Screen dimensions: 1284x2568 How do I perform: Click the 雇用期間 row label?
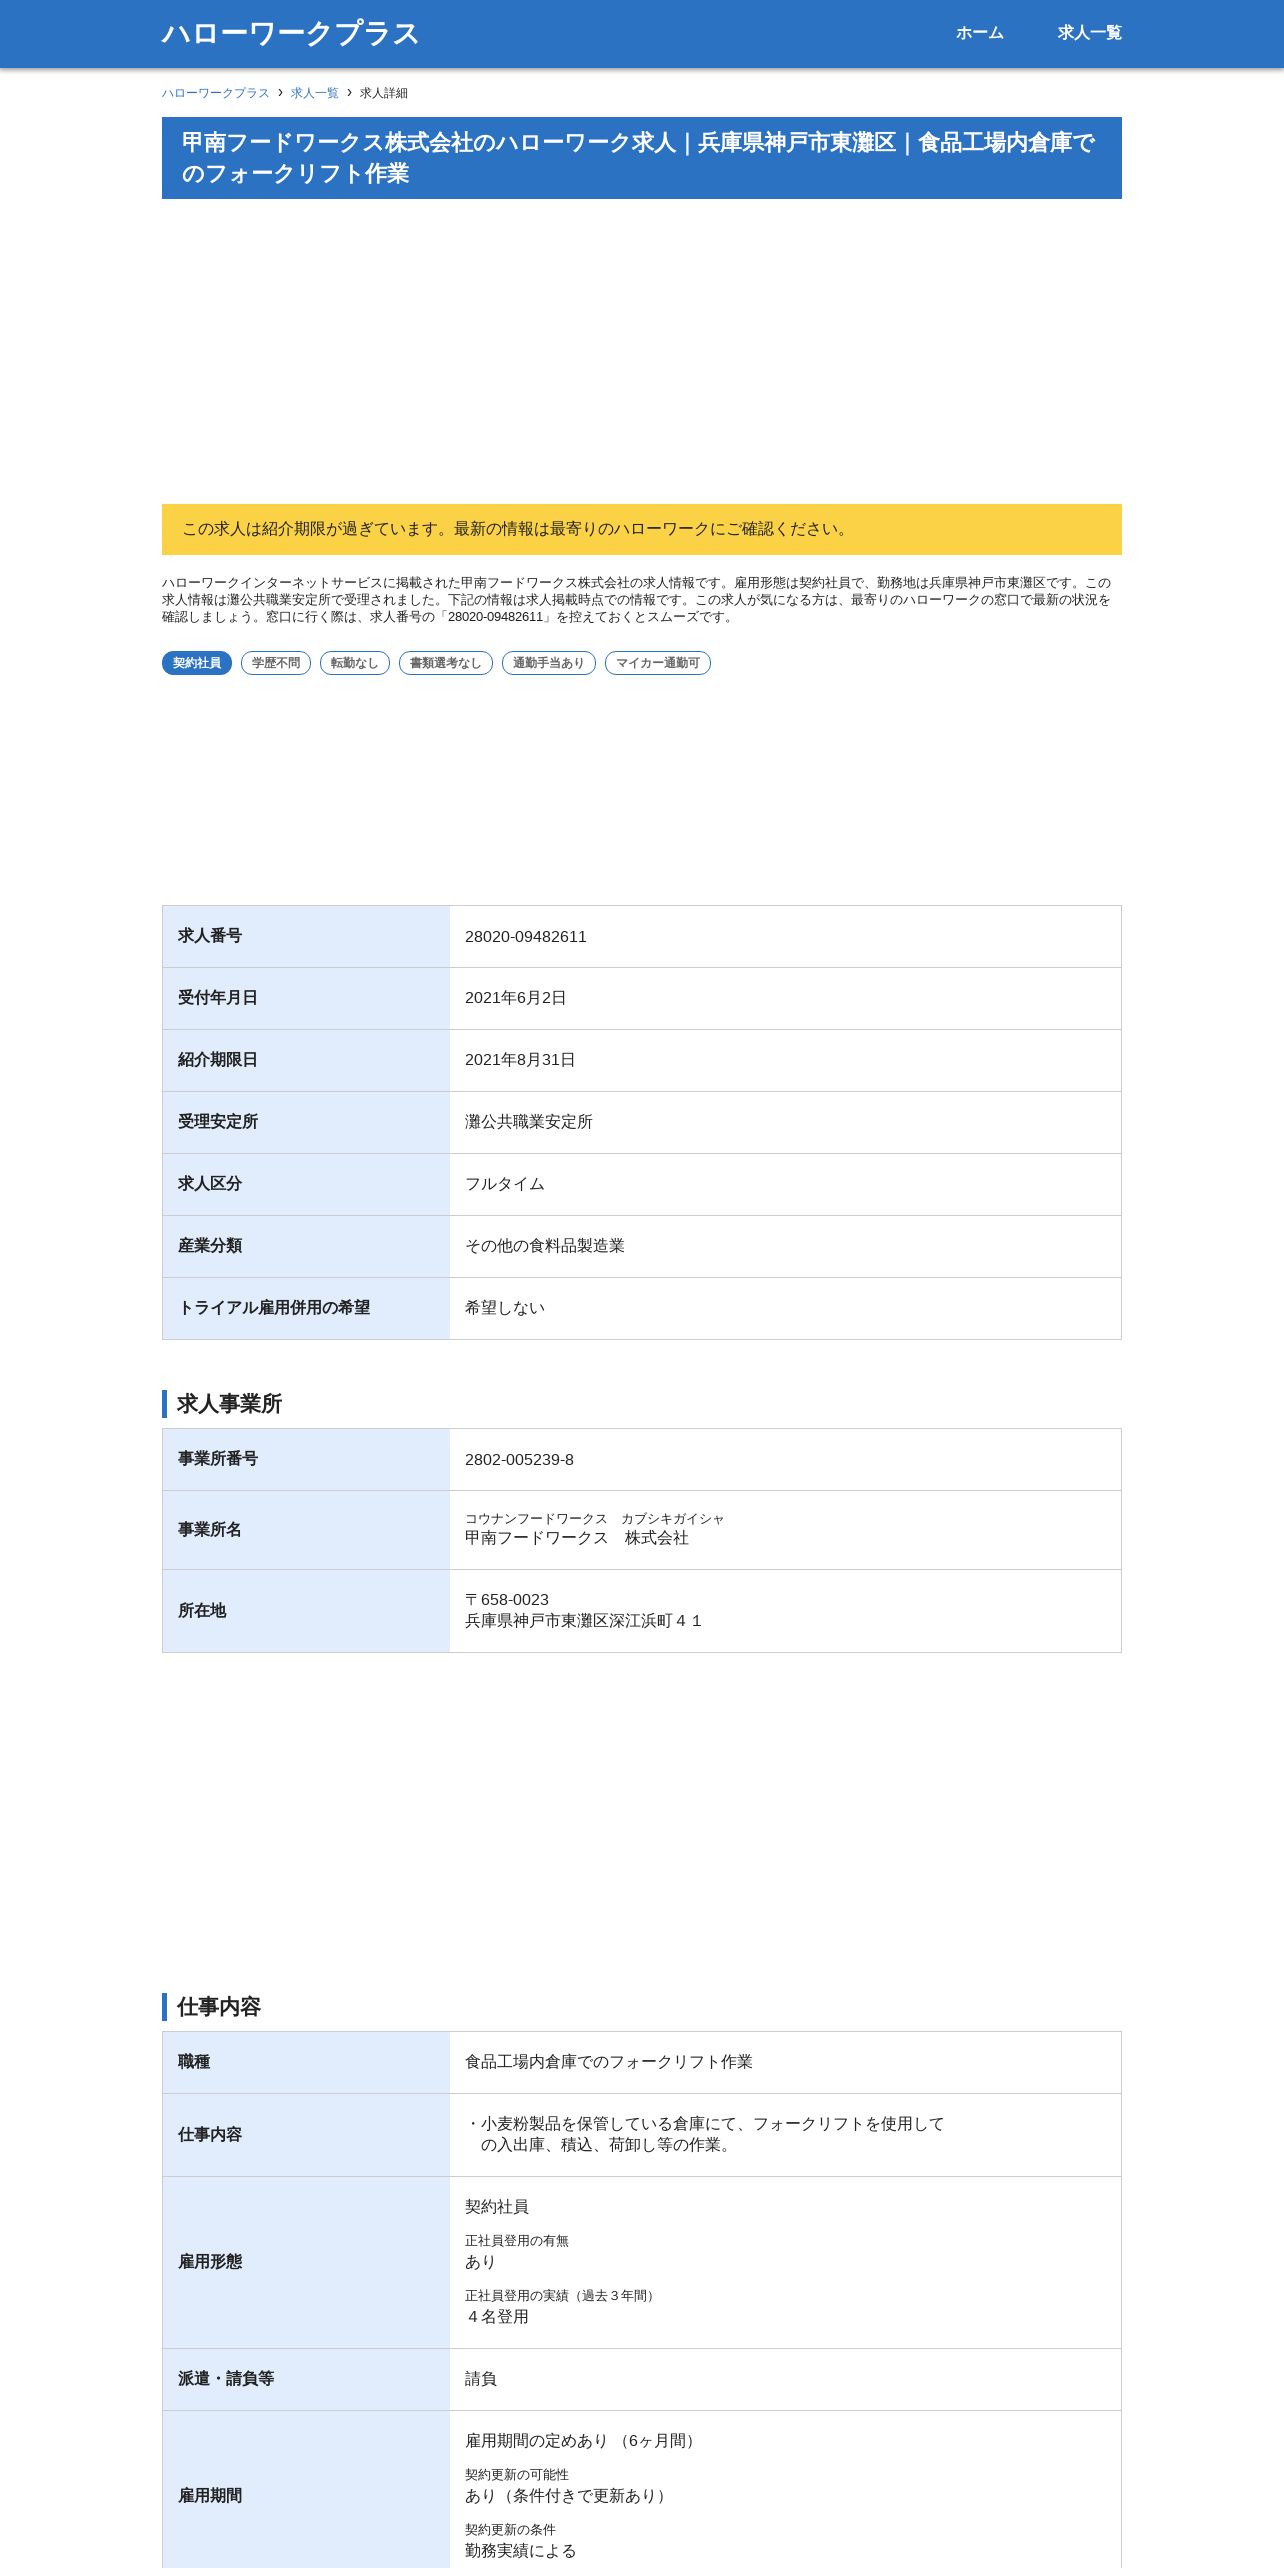click(x=210, y=2496)
